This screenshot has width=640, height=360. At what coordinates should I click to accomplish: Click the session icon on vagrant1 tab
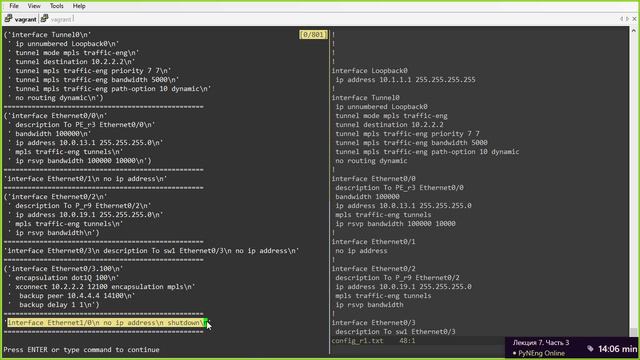tap(44, 19)
